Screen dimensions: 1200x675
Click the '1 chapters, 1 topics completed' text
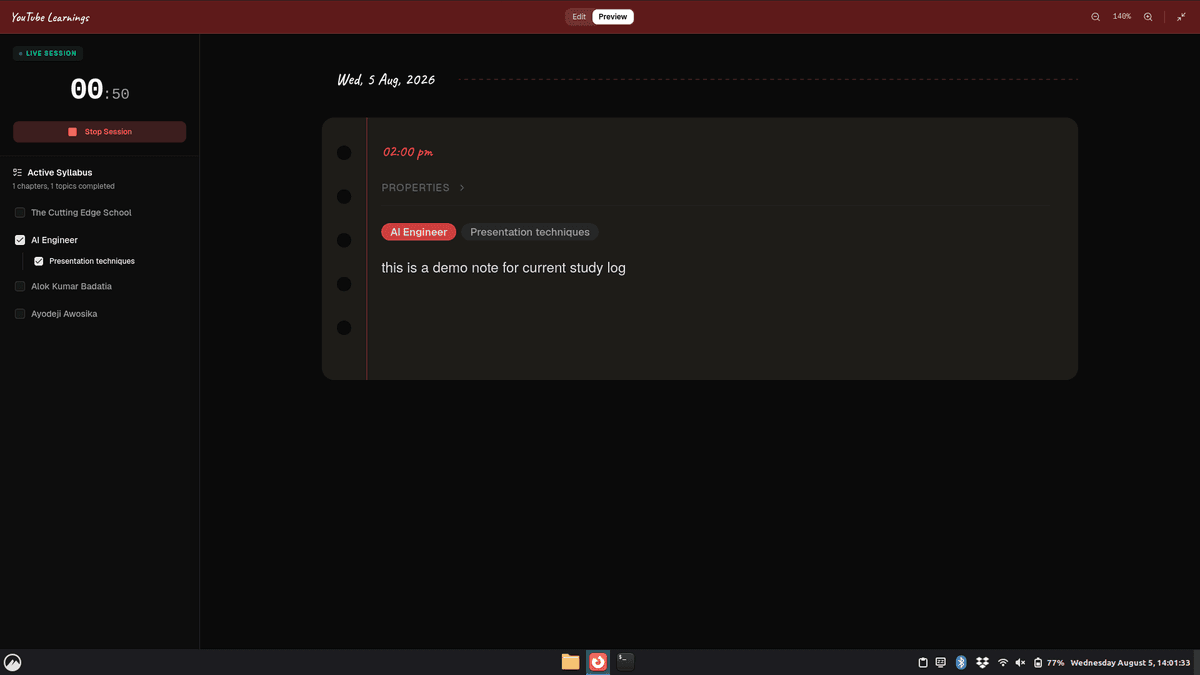point(64,186)
